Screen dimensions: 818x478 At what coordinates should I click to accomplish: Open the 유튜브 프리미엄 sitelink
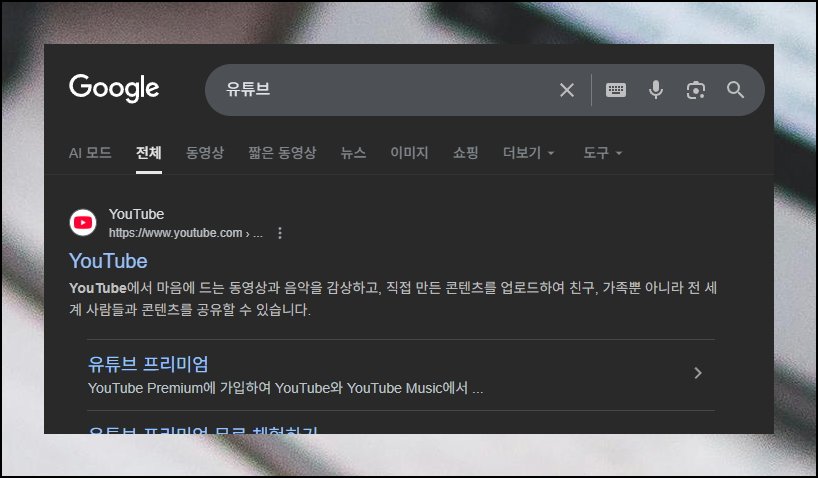click(148, 364)
